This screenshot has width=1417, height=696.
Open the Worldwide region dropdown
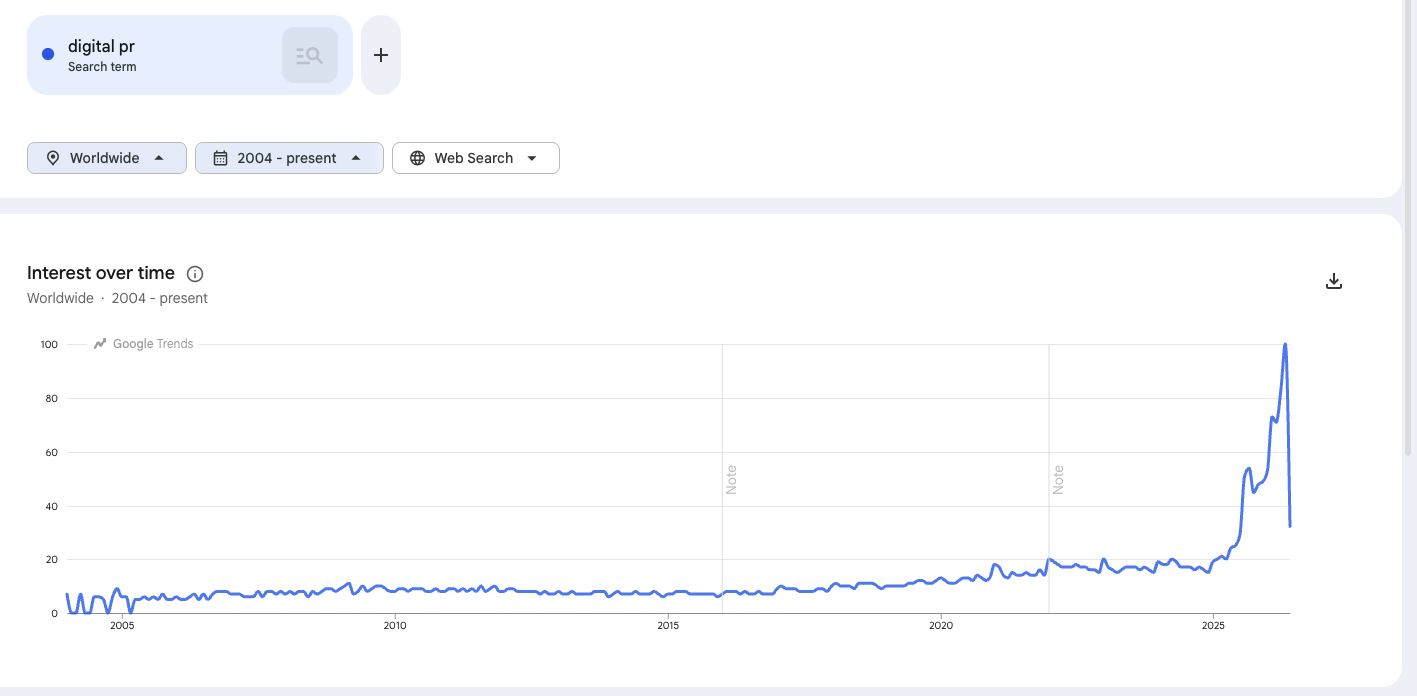tap(107, 158)
